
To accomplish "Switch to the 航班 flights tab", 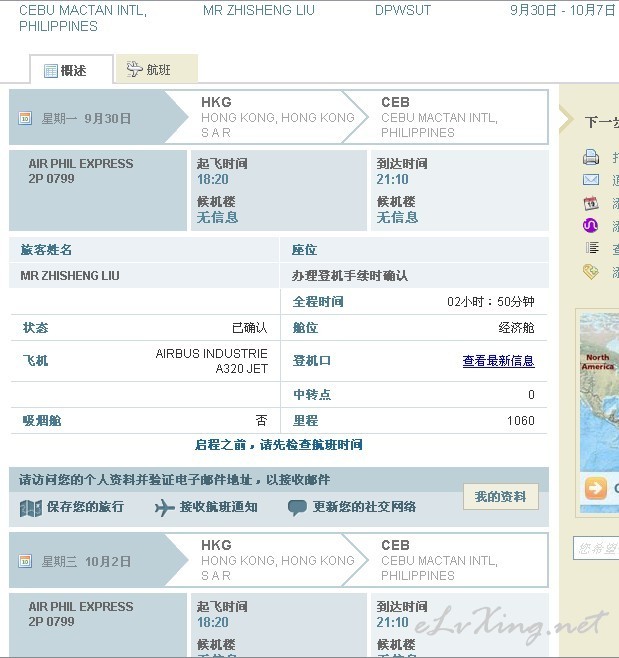I will [x=157, y=69].
